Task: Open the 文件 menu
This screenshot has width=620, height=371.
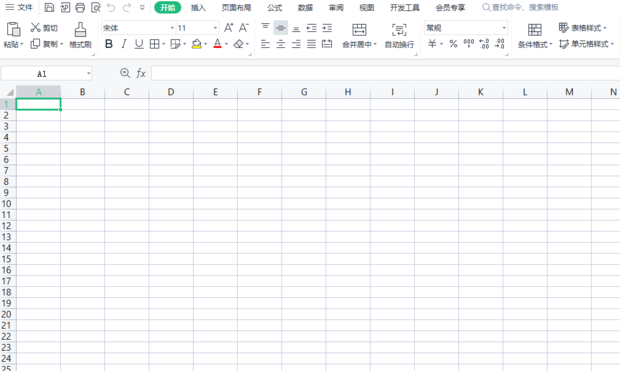Action: [19, 7]
